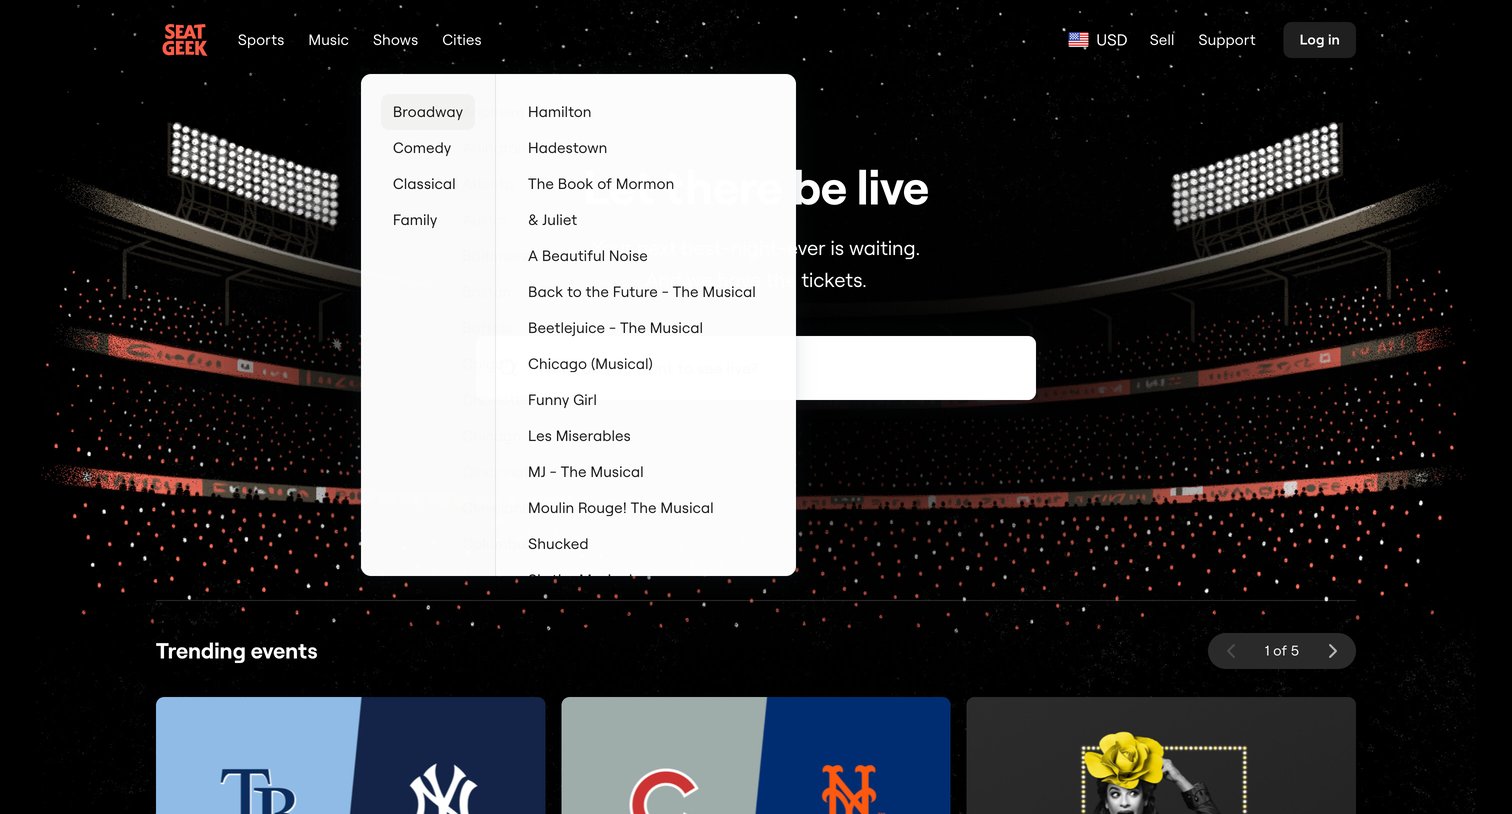Image resolution: width=1512 pixels, height=814 pixels.
Task: Click the Trending events heading
Action: tap(236, 651)
